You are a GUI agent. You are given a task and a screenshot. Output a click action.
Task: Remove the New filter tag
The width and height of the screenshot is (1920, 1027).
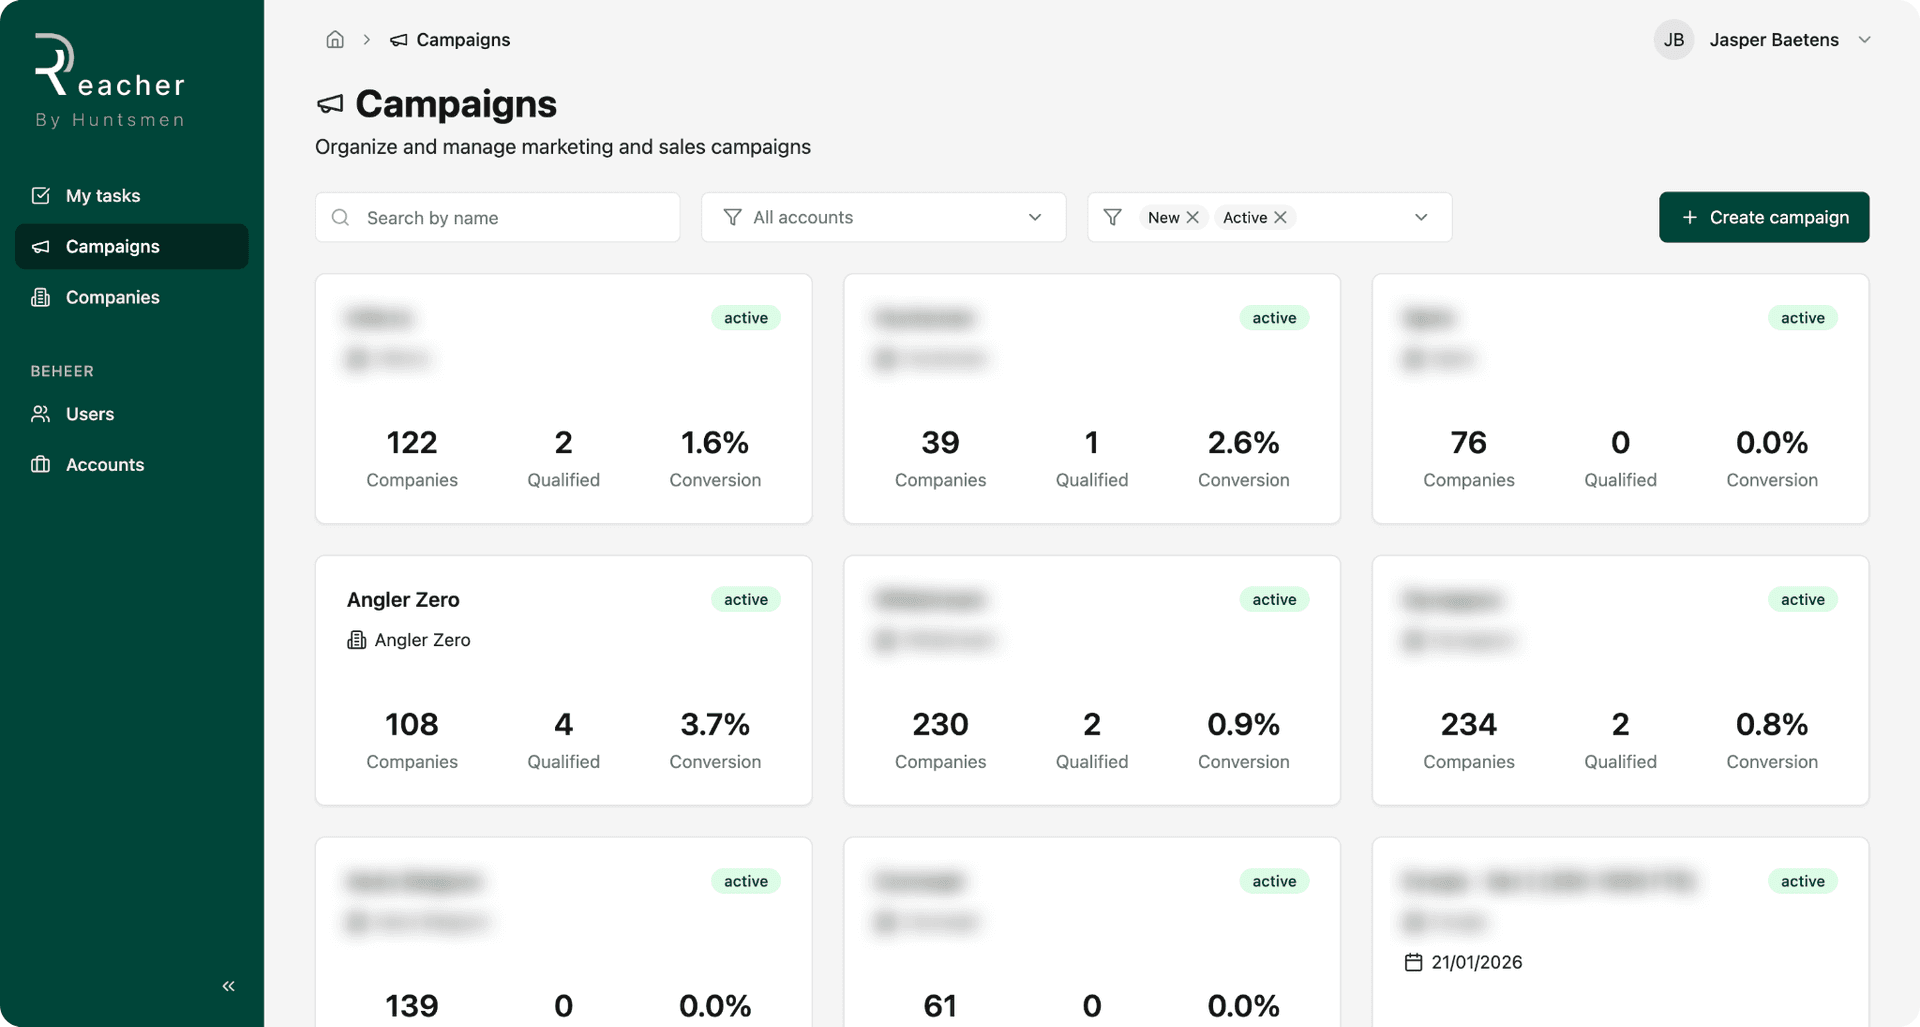pos(1193,218)
